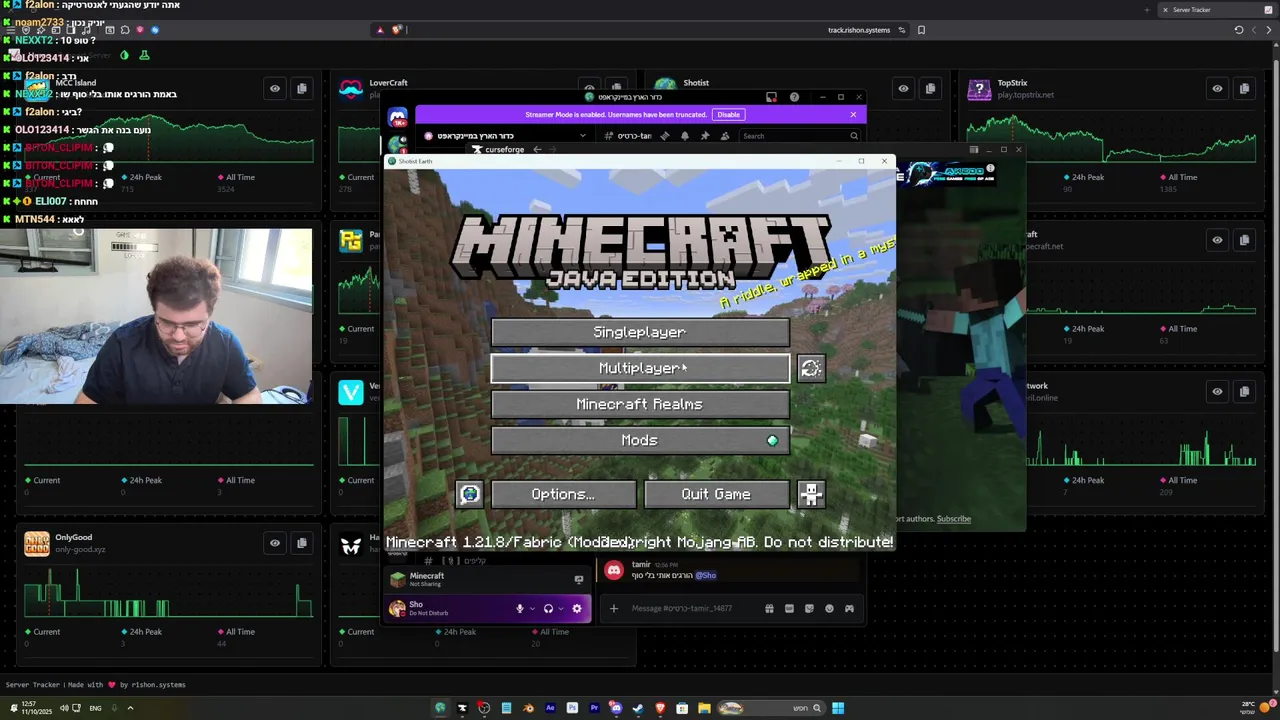
Task: Reload the browser page
Action: click(x=1238, y=30)
